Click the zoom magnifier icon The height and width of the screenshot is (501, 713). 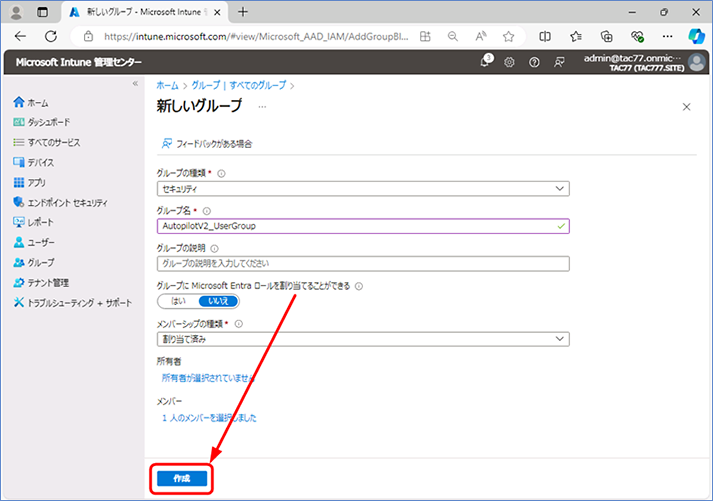pyautogui.click(x=452, y=36)
